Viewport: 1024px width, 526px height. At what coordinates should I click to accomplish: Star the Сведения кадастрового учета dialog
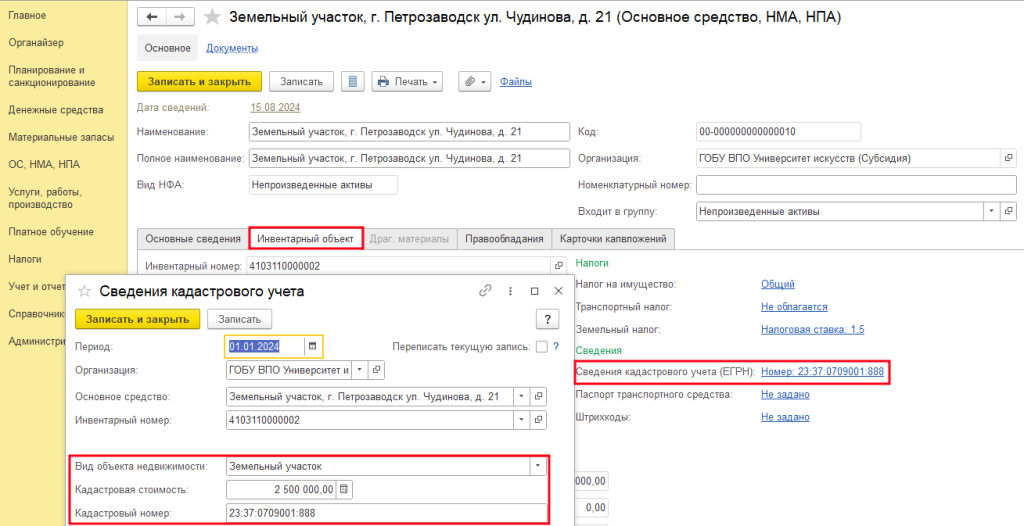[x=84, y=291]
